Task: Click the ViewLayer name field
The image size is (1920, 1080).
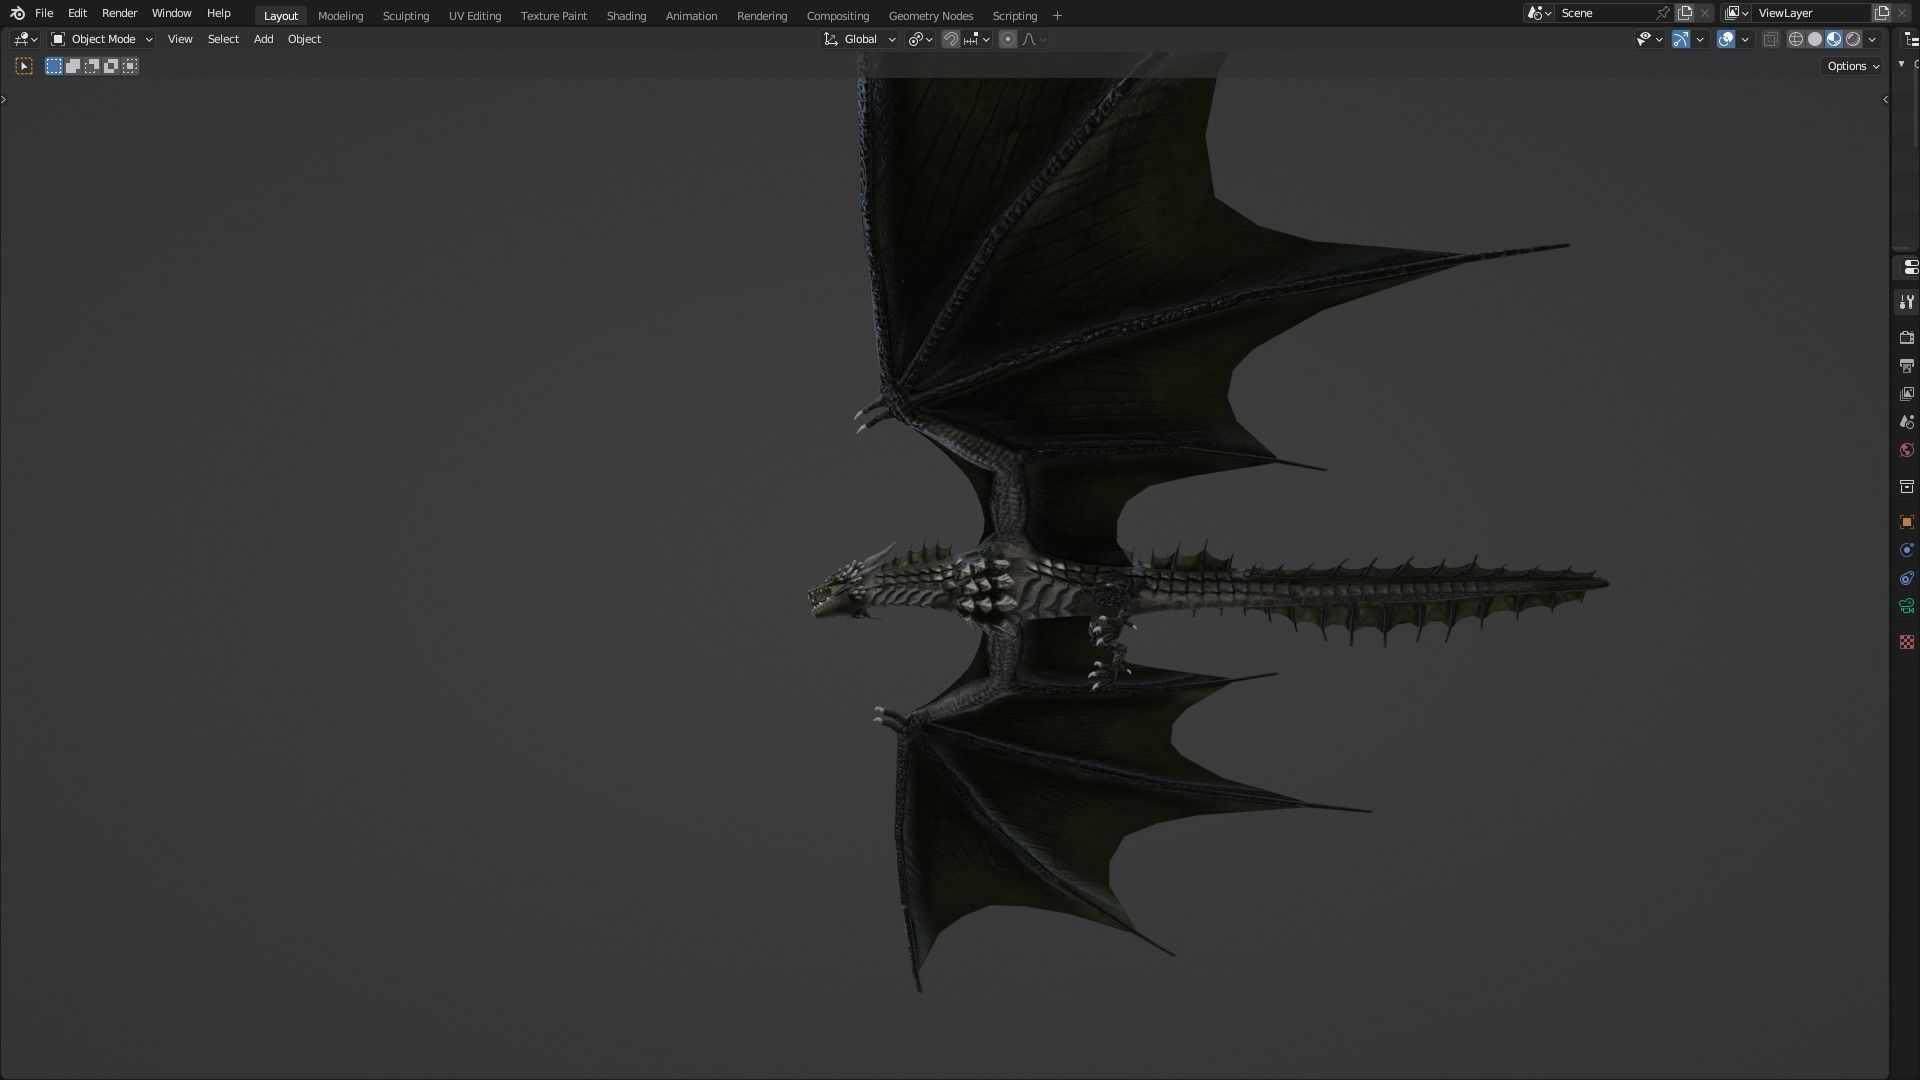Action: coord(1812,13)
